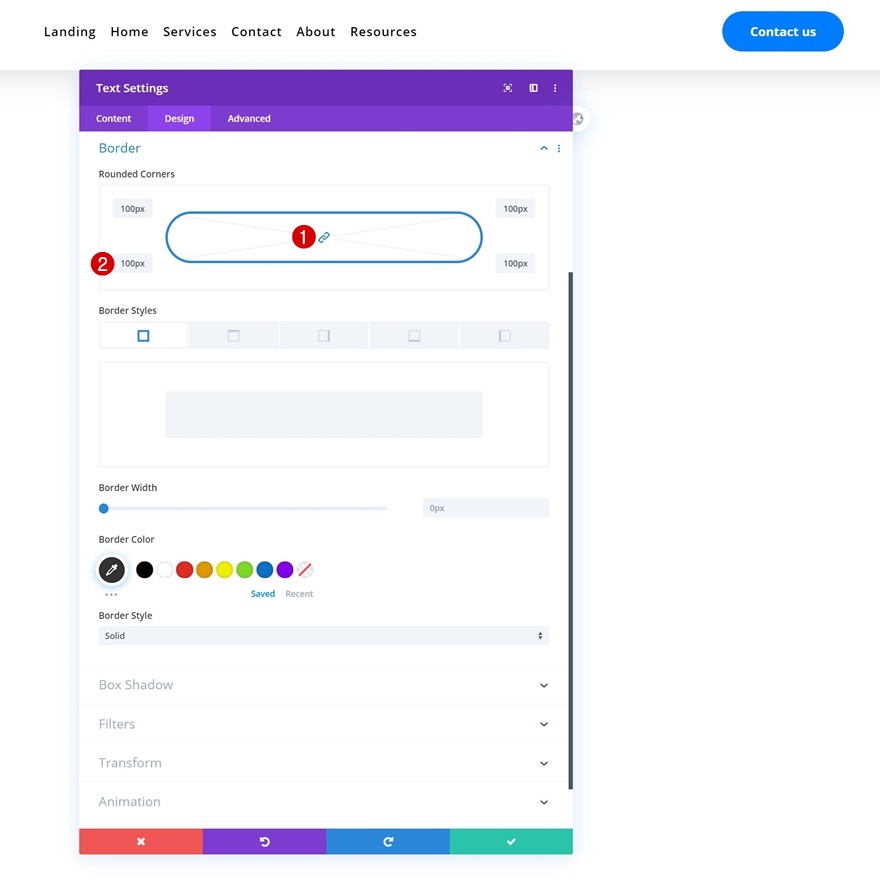Select the top border style option
880x892 pixels.
pyautogui.click(x=234, y=336)
